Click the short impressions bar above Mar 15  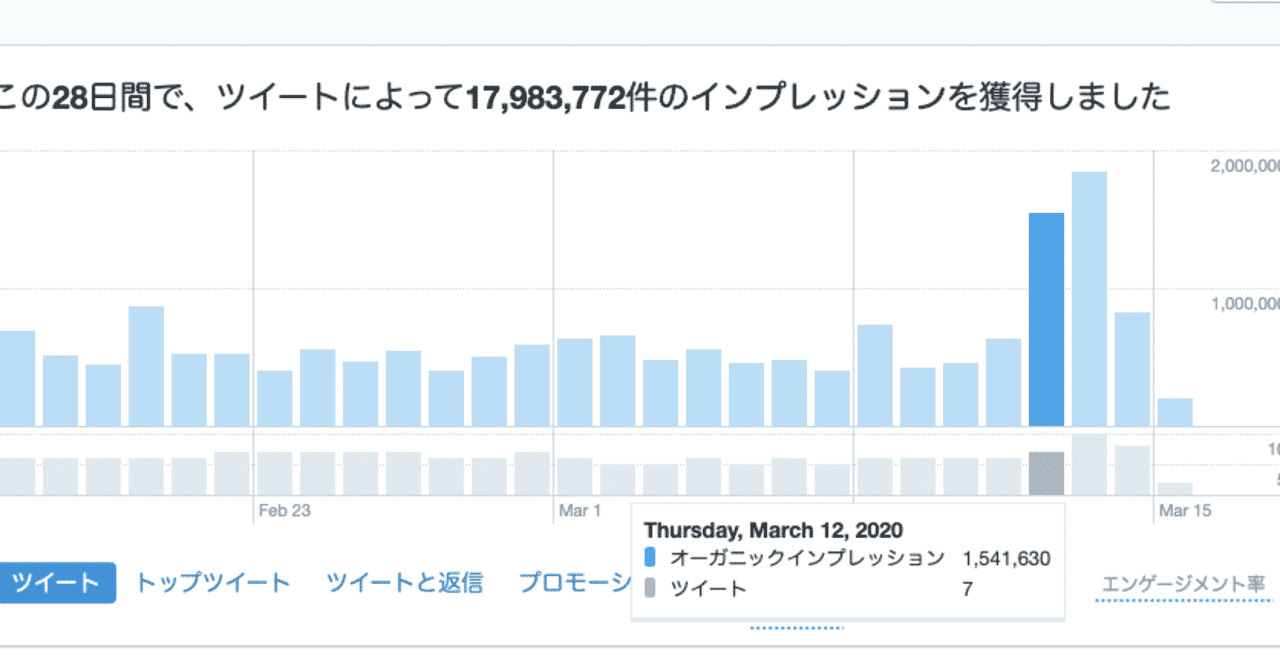[1175, 412]
